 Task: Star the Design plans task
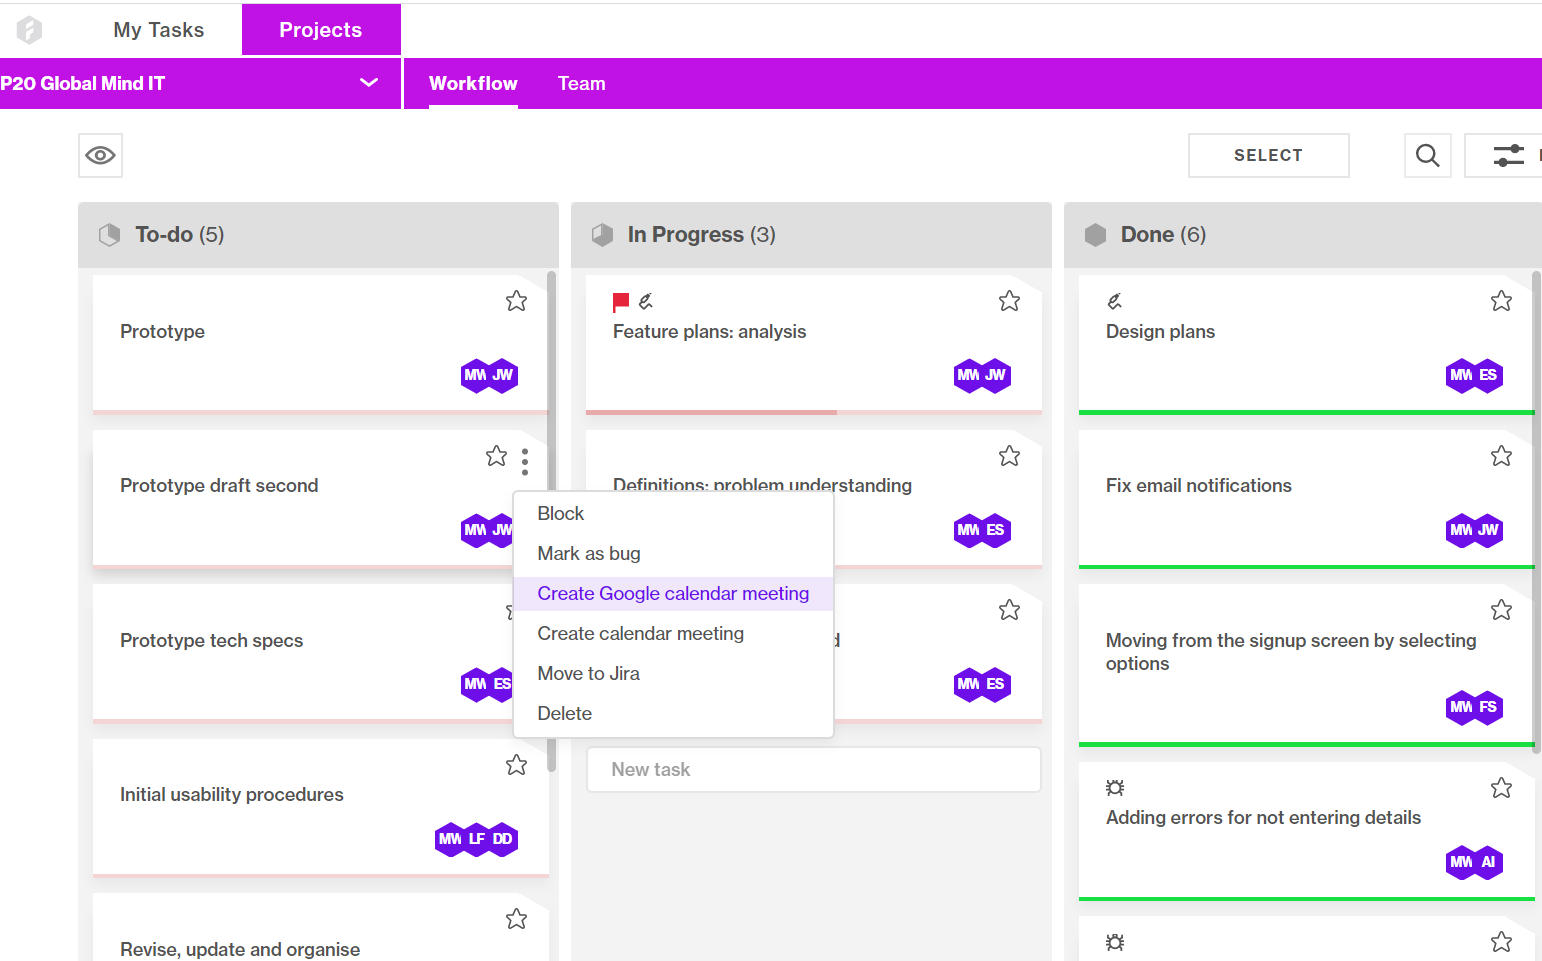pos(1501,301)
